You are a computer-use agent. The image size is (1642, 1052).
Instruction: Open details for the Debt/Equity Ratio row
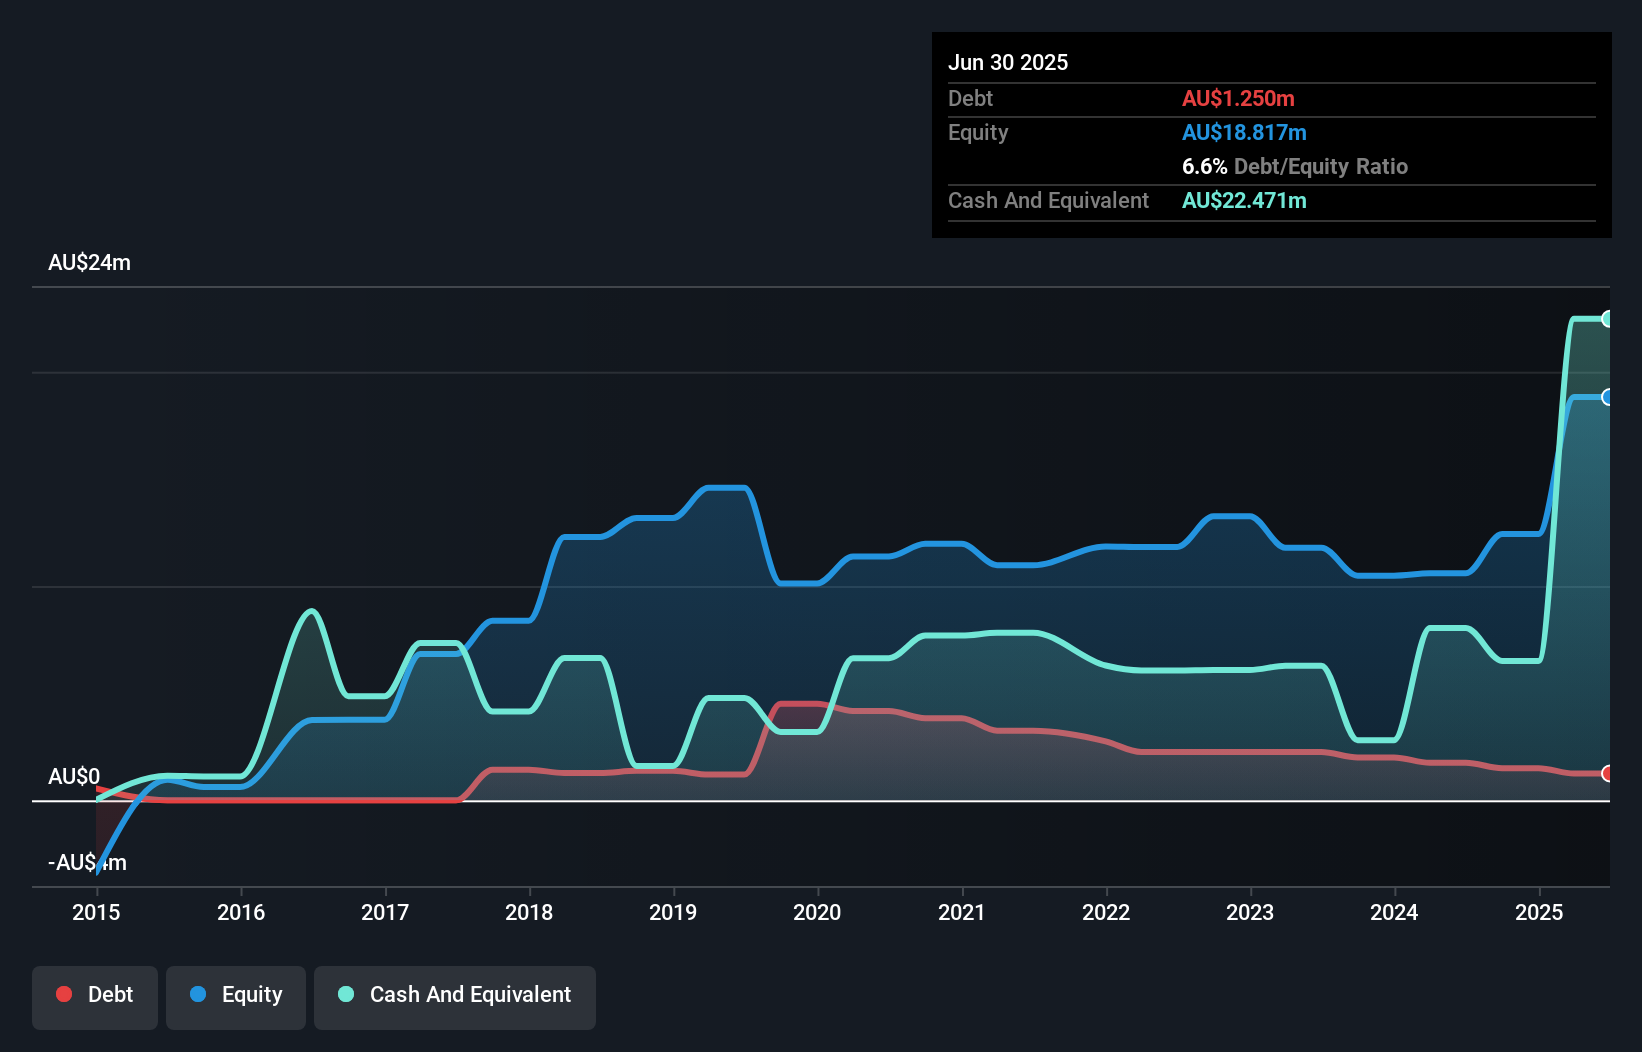[x=1295, y=166]
